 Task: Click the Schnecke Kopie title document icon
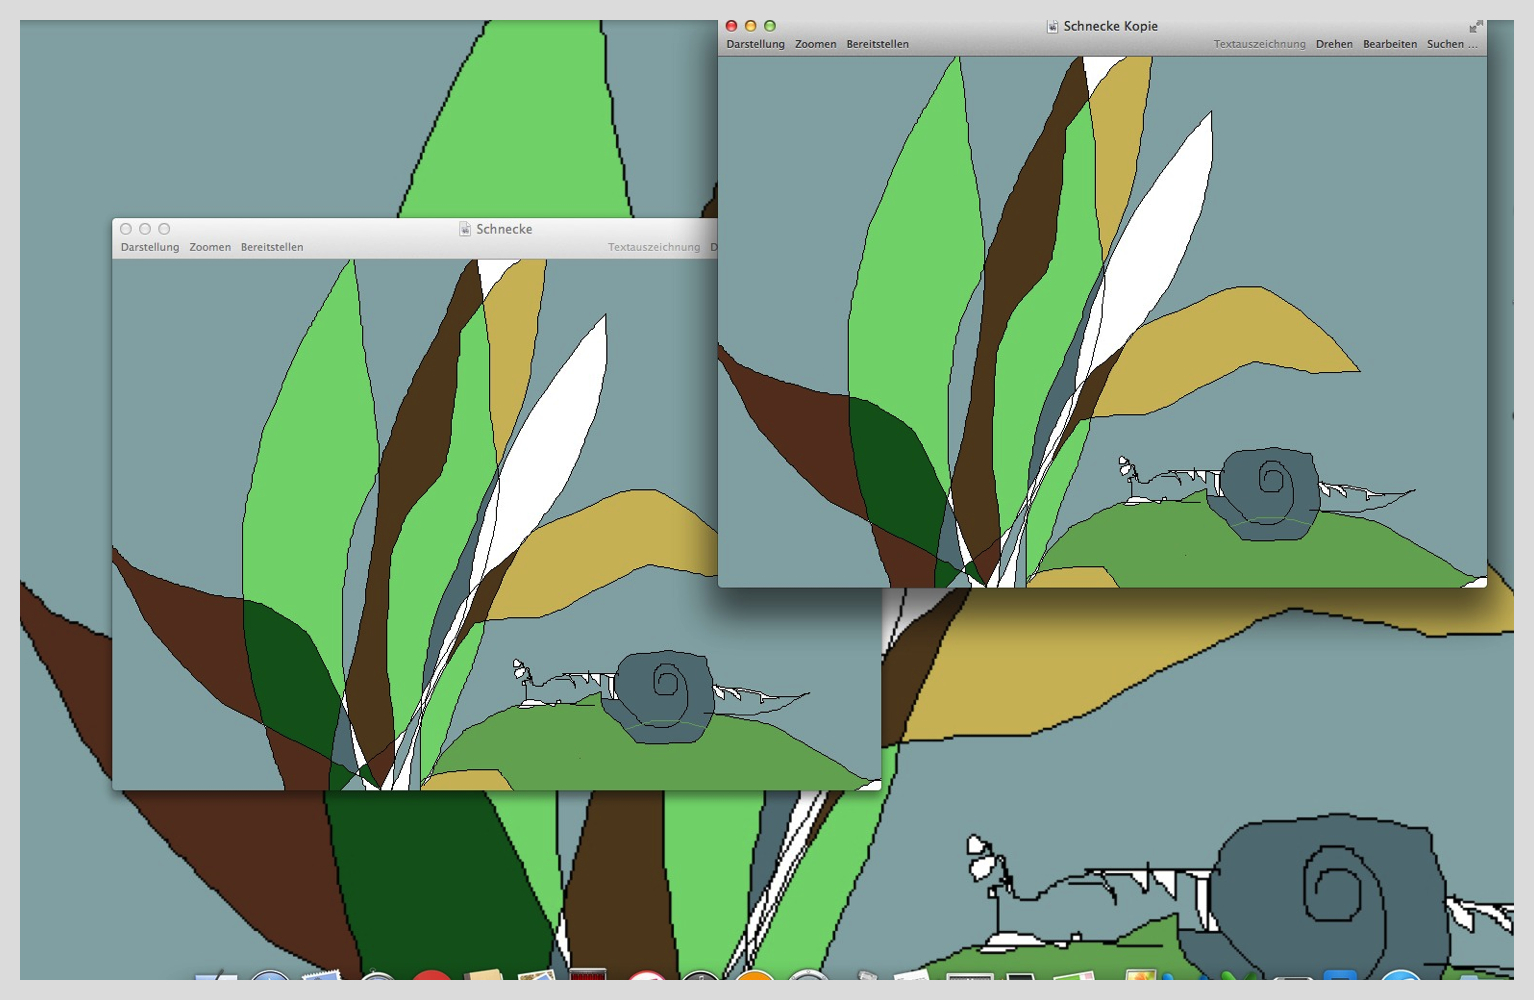(1052, 26)
